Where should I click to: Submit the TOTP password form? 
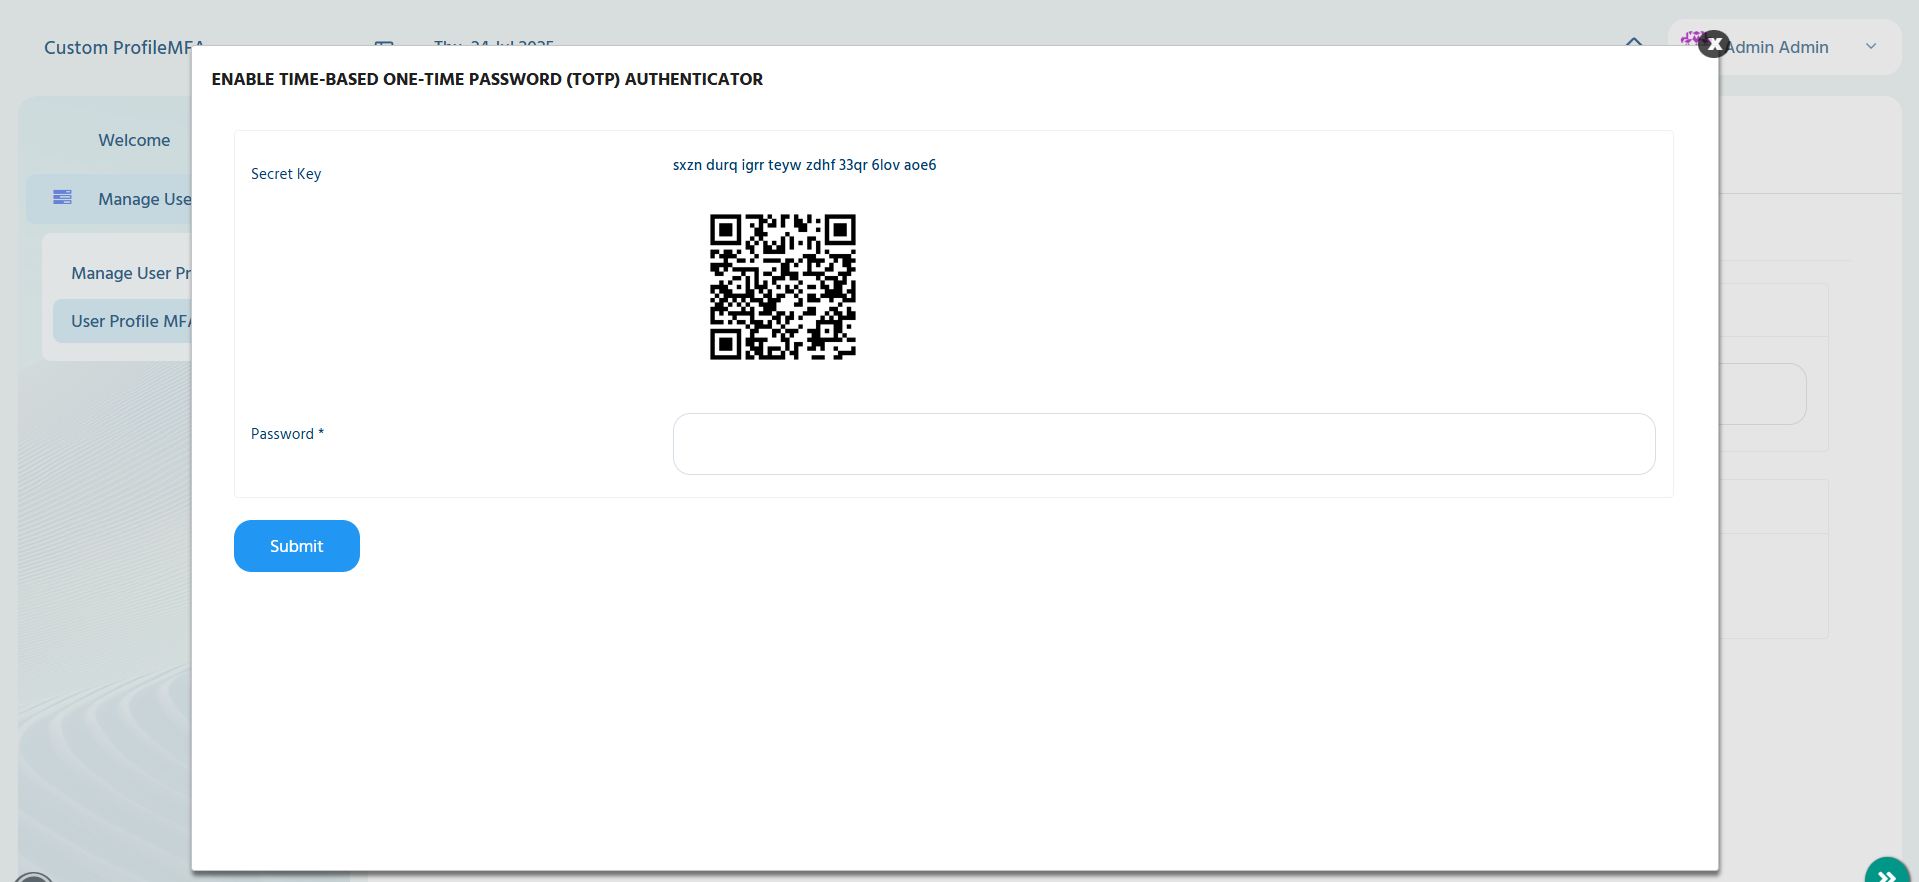pos(297,546)
